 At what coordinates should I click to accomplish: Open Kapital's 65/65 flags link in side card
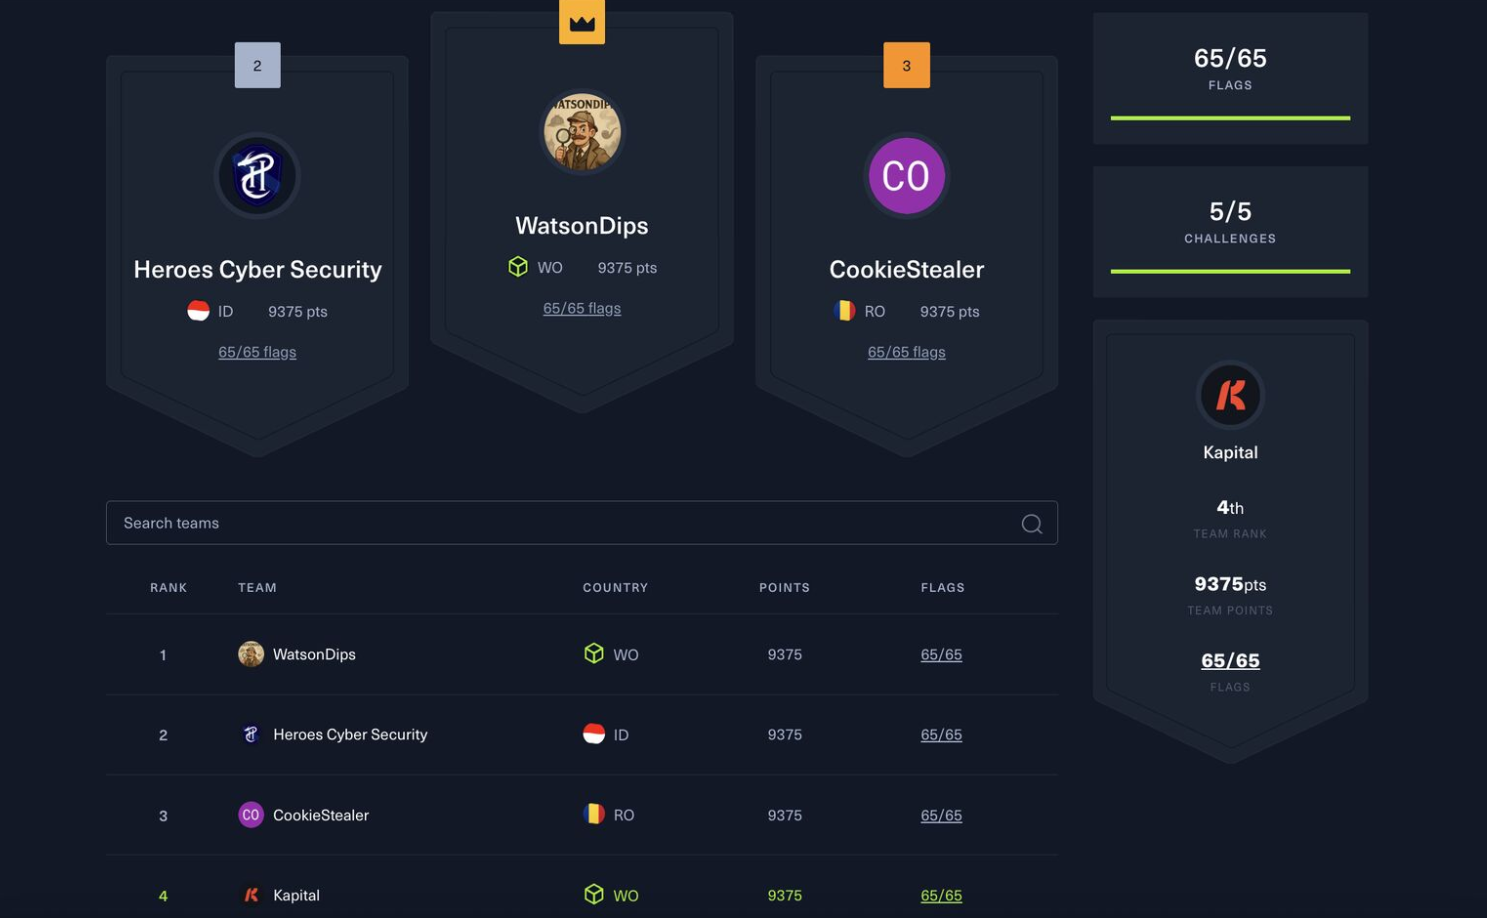pyautogui.click(x=1230, y=661)
